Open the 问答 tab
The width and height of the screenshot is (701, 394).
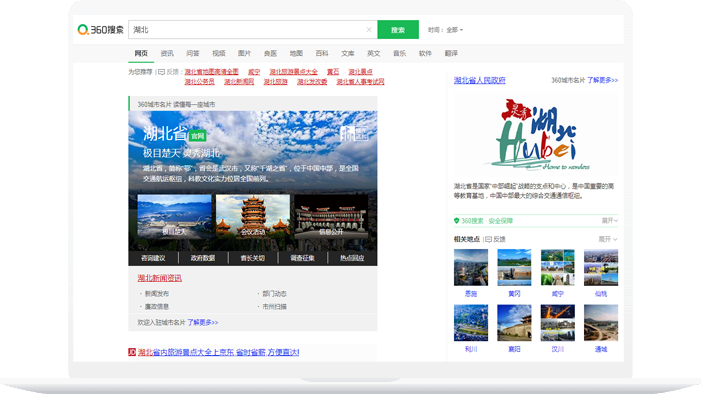coord(193,53)
